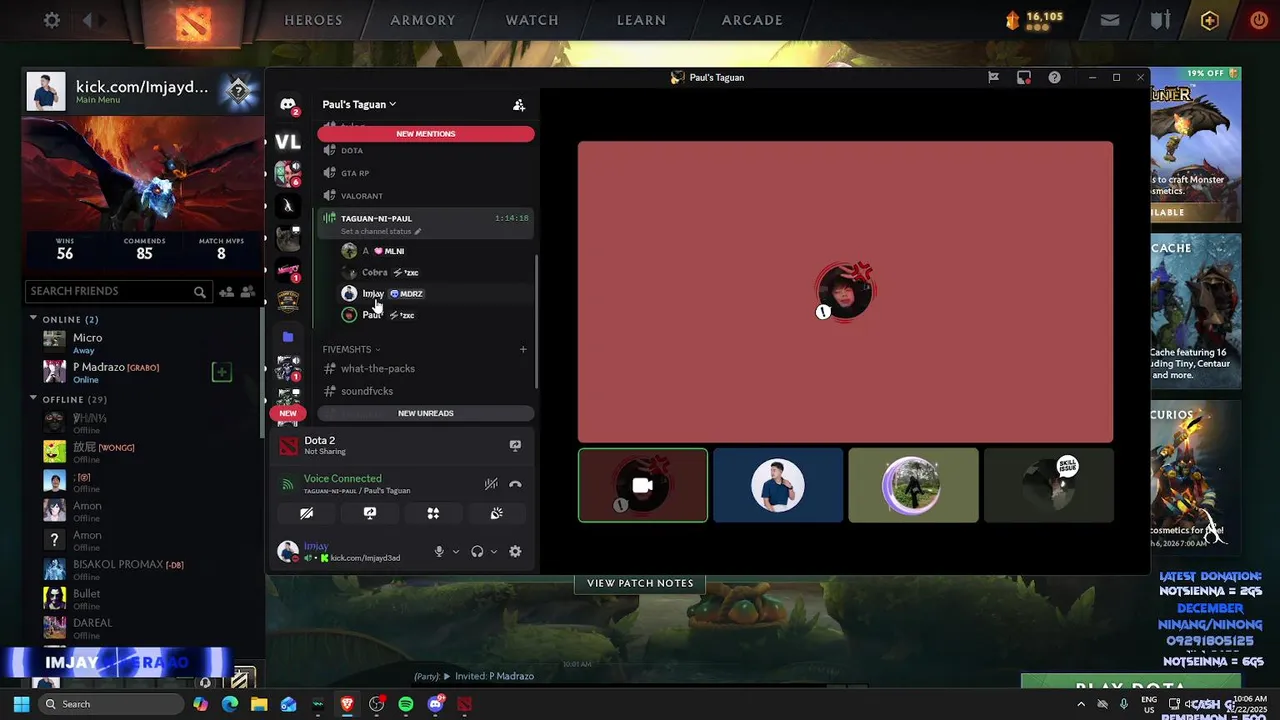Jump to New Unreads in Discord

pyautogui.click(x=426, y=413)
